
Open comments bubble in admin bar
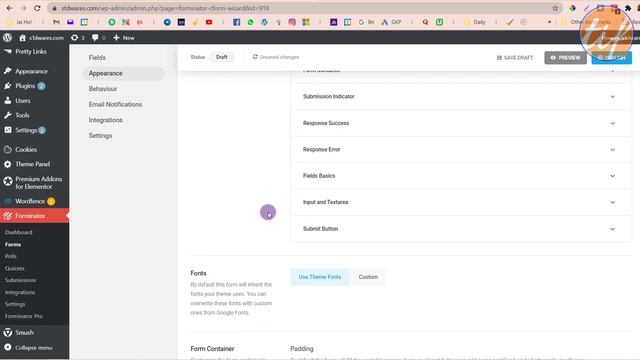click(95, 38)
